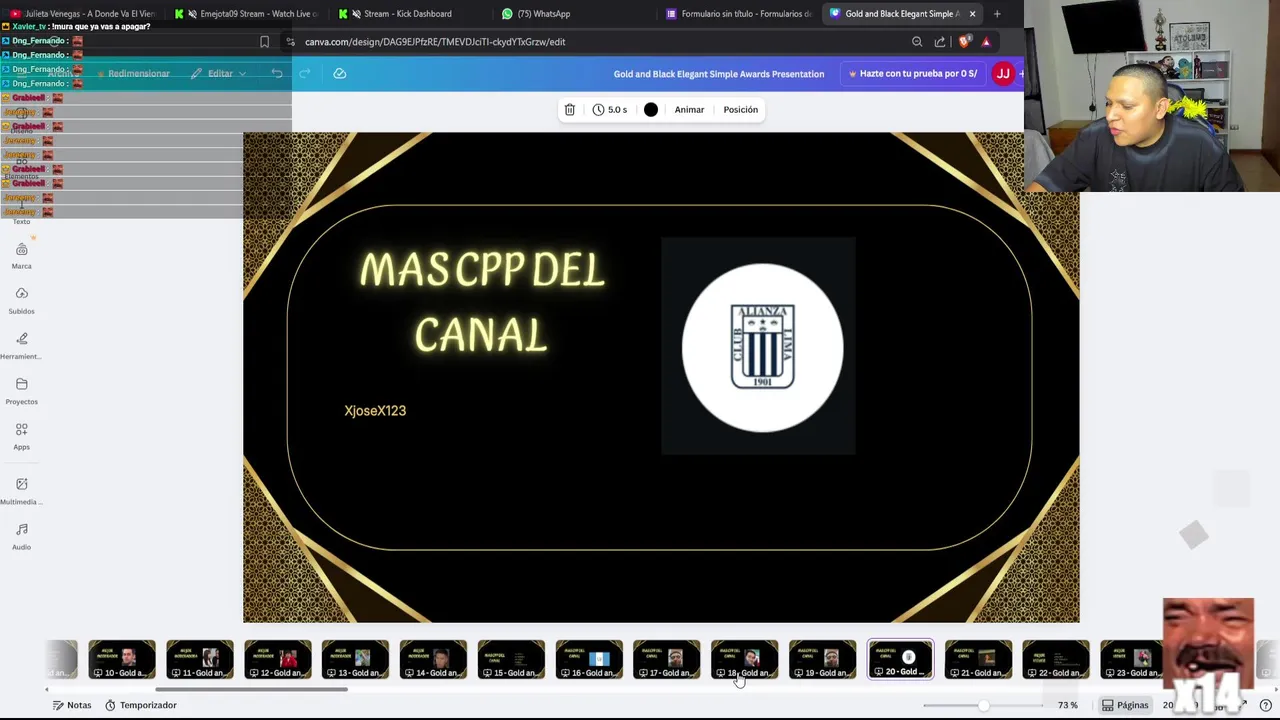The width and height of the screenshot is (1280, 720).
Task: Open the Herramientas tools panel
Action: (22, 346)
